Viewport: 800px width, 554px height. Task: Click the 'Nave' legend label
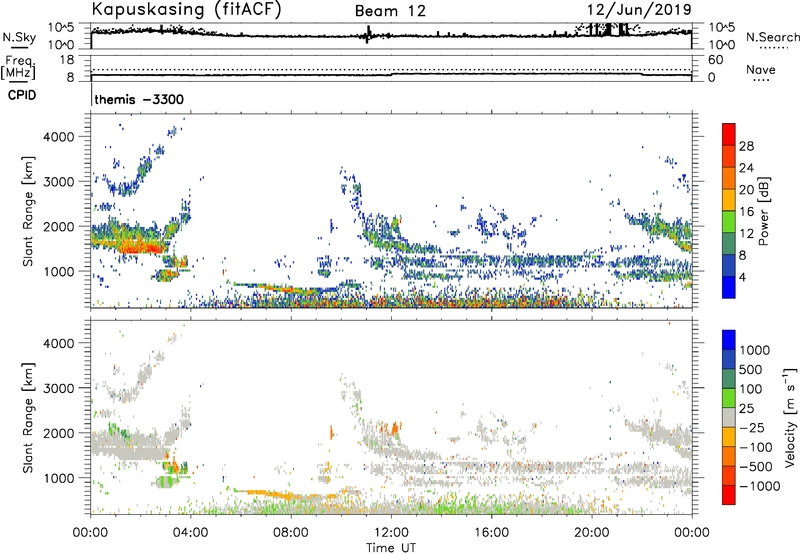[761, 70]
